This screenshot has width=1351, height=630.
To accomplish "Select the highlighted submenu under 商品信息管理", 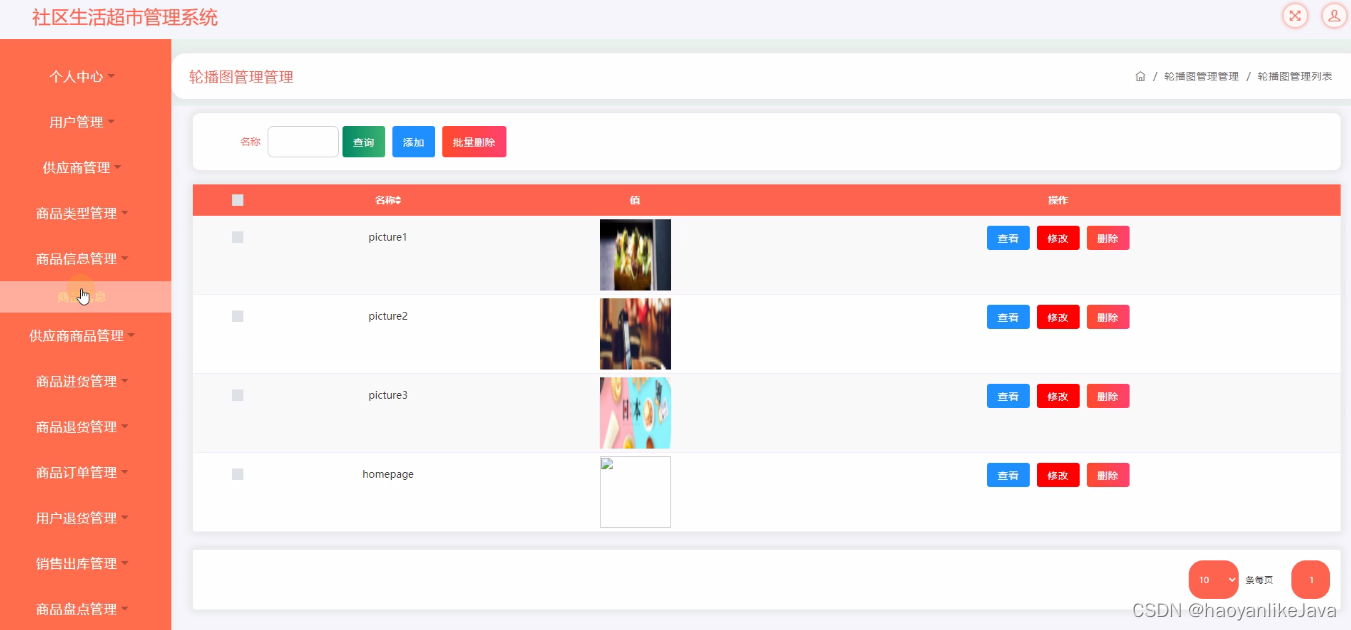I will 85,297.
